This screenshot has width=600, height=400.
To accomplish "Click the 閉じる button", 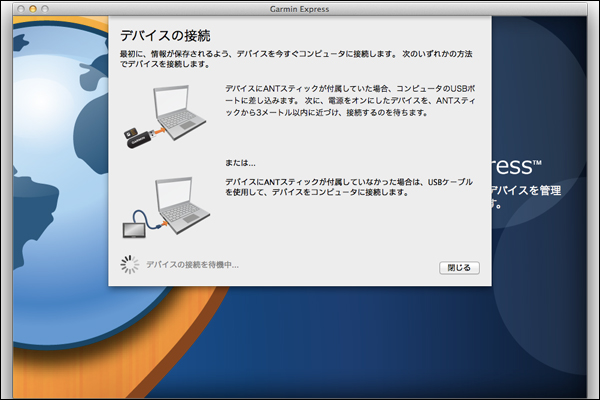I will (459, 268).
